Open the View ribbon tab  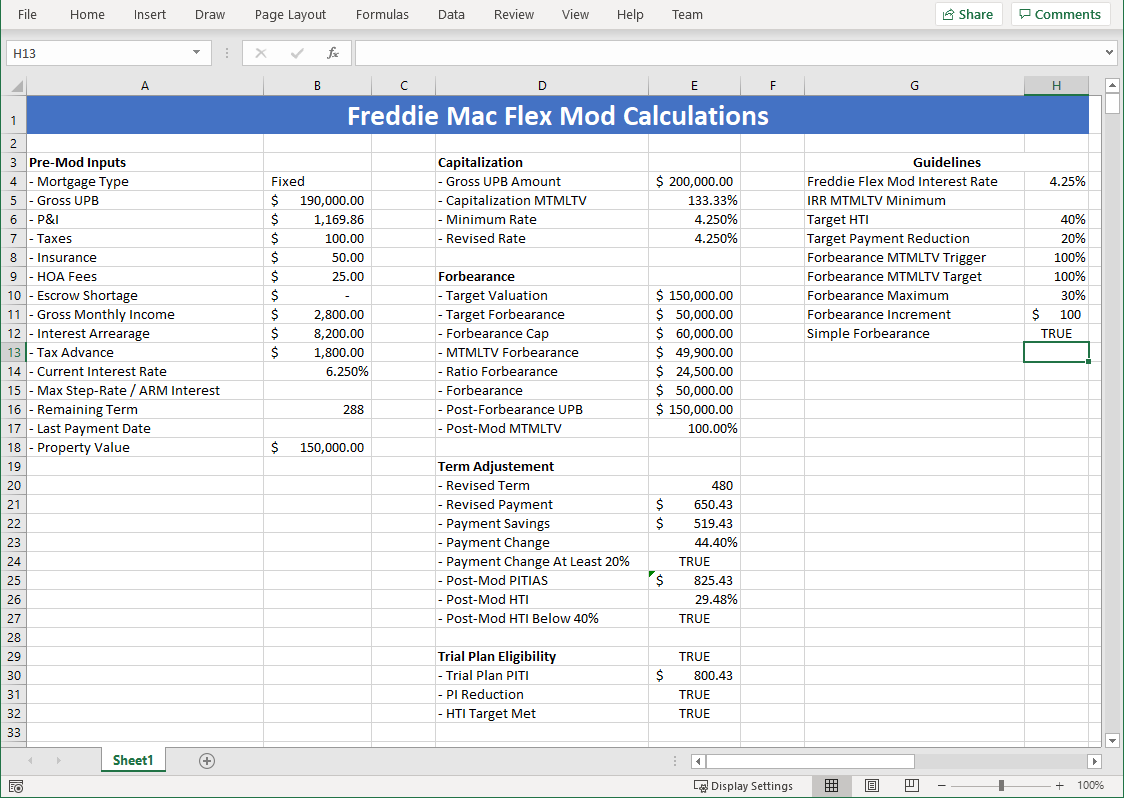click(x=575, y=14)
